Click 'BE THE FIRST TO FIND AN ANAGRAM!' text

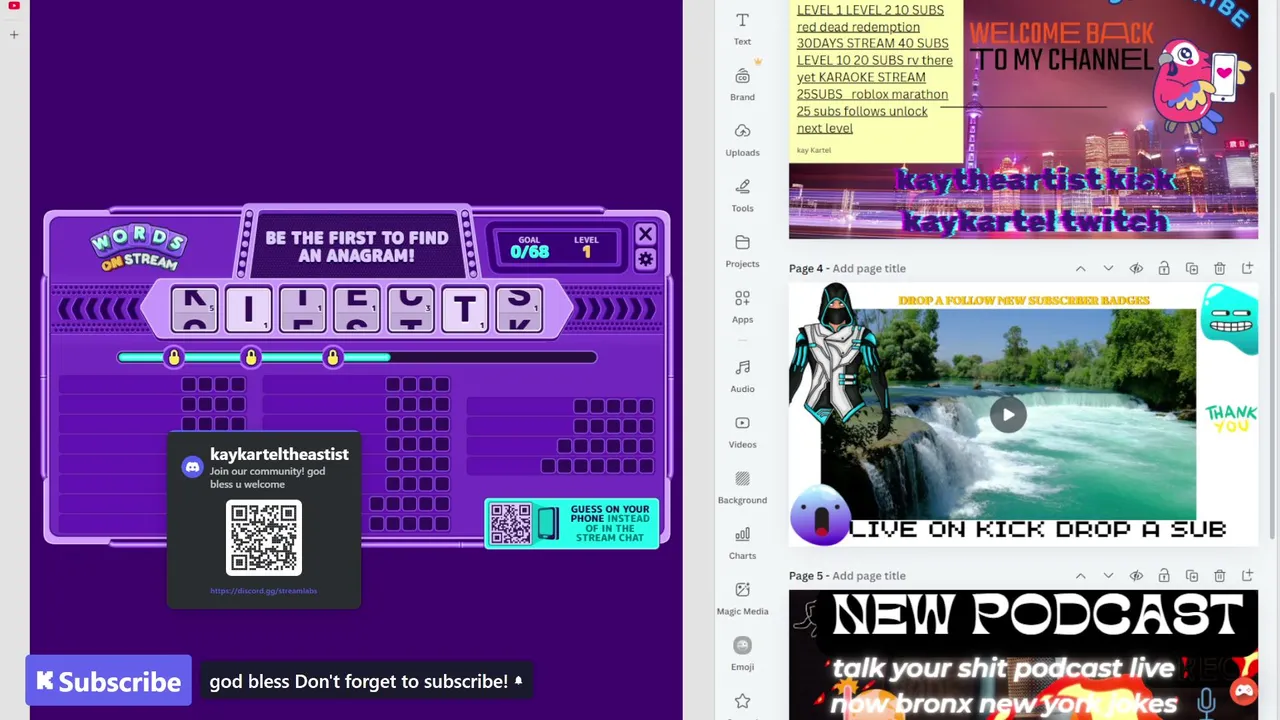click(x=356, y=247)
